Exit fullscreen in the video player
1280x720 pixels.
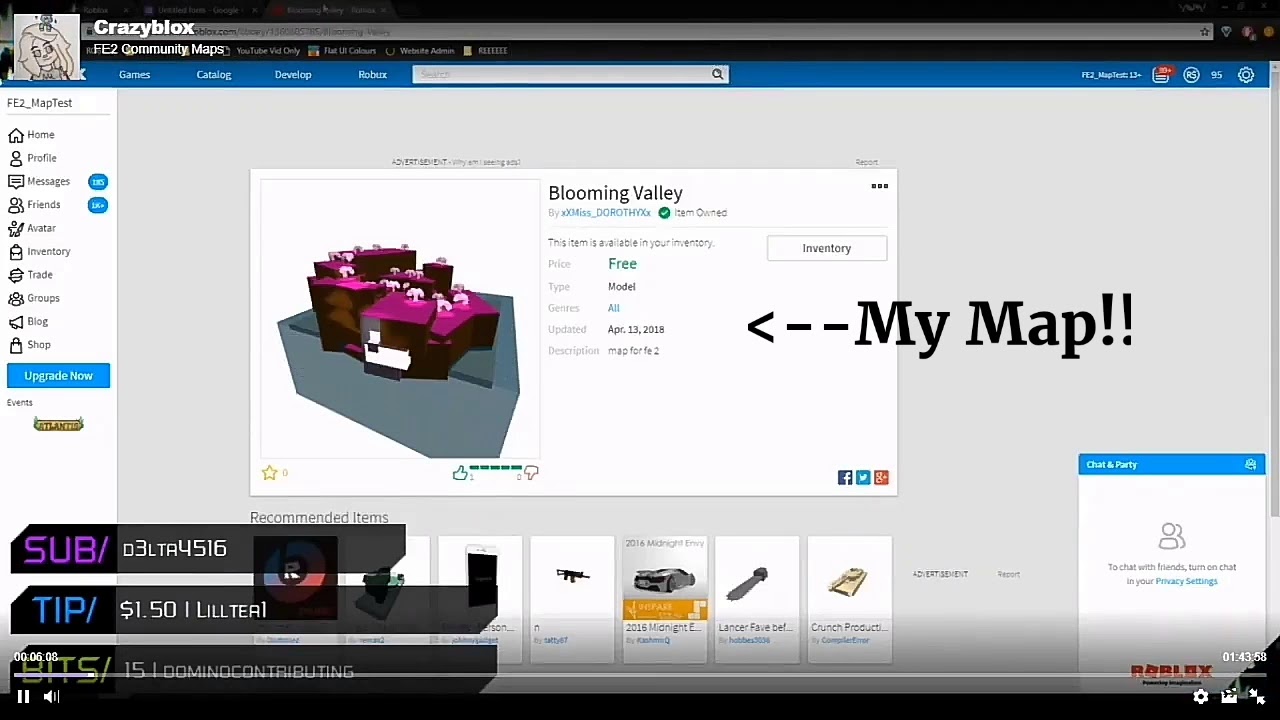click(1258, 697)
